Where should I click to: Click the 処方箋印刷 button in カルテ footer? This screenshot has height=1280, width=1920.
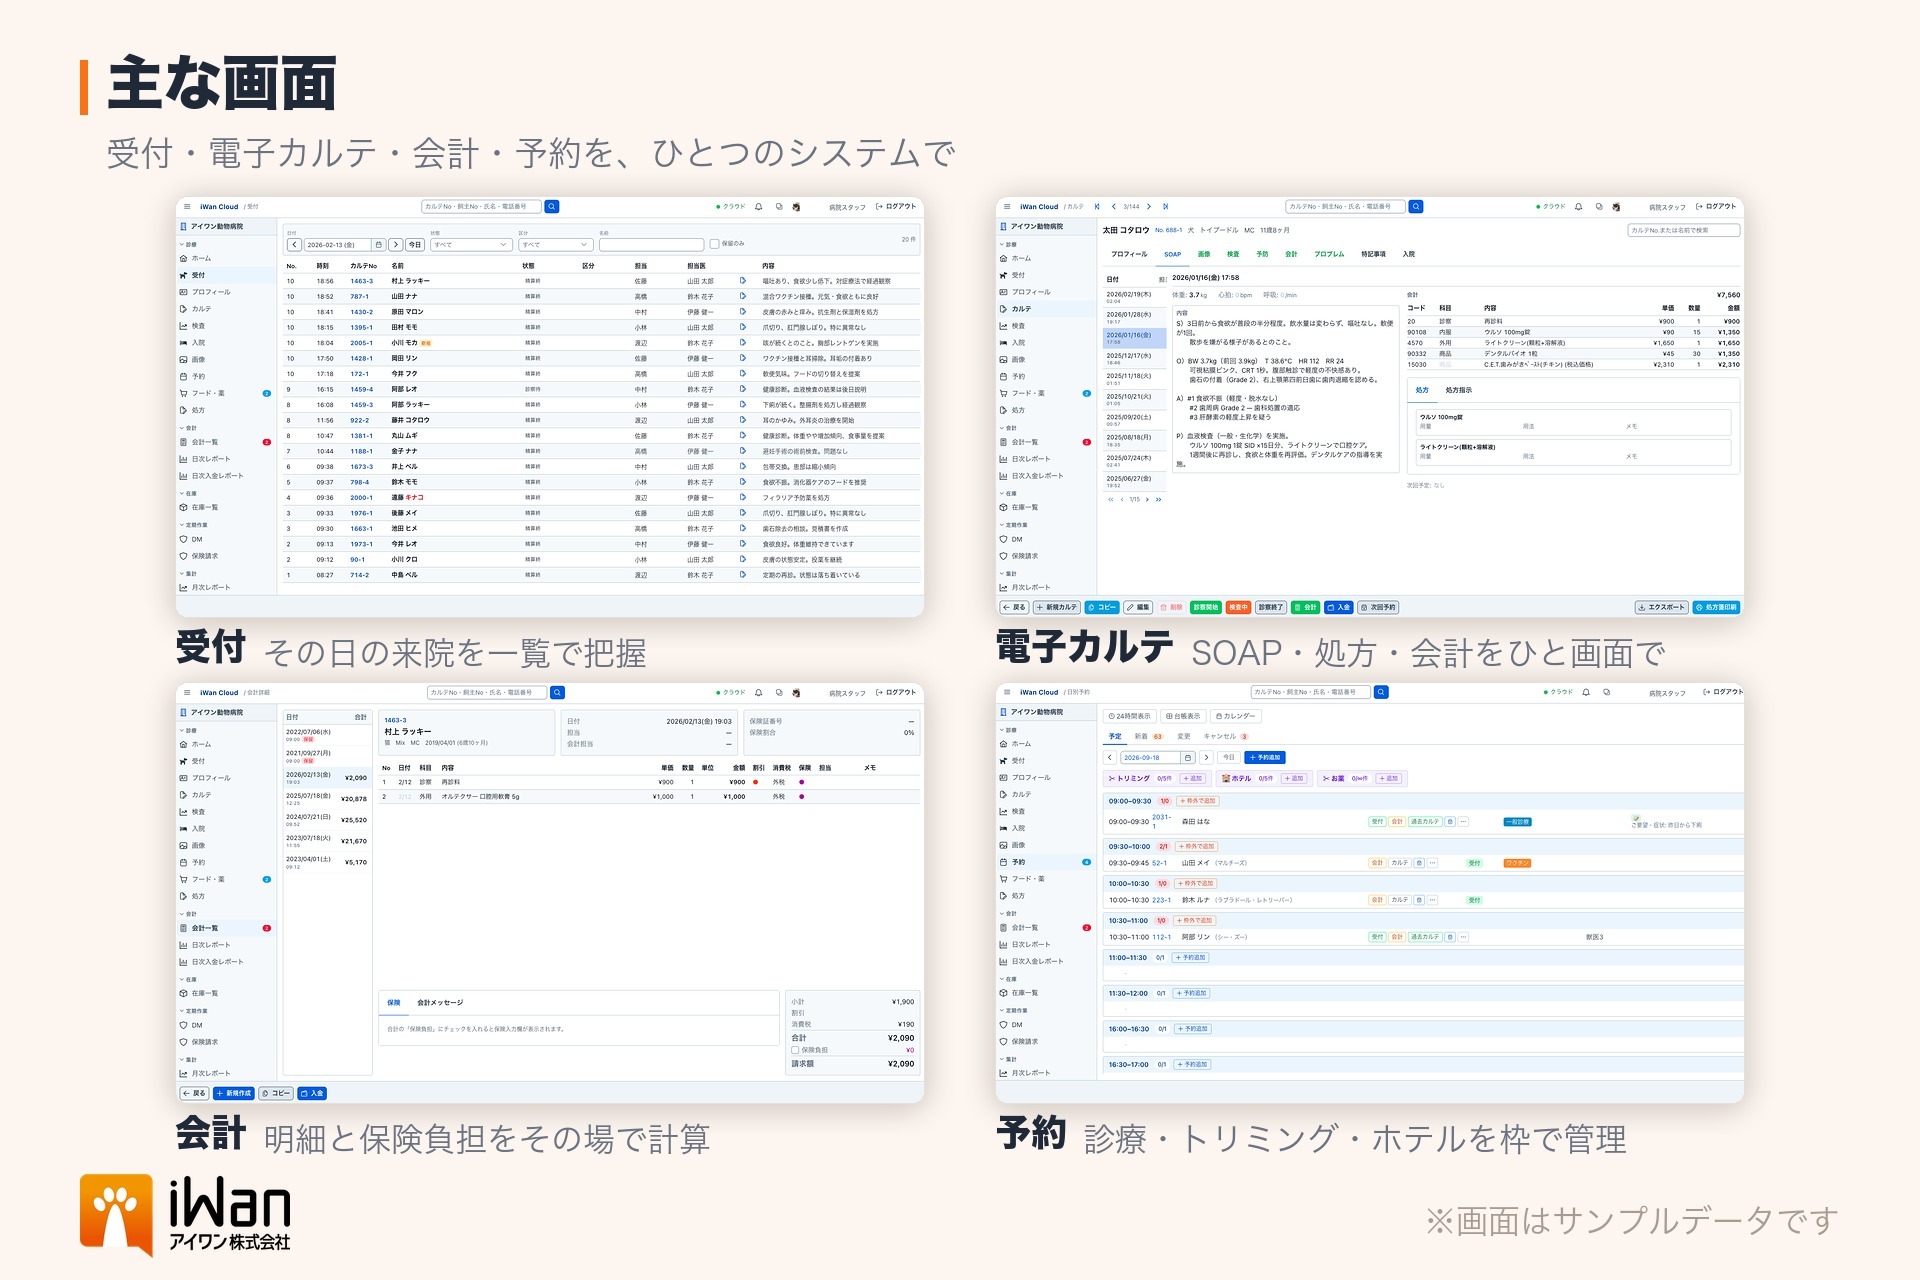pyautogui.click(x=1716, y=608)
